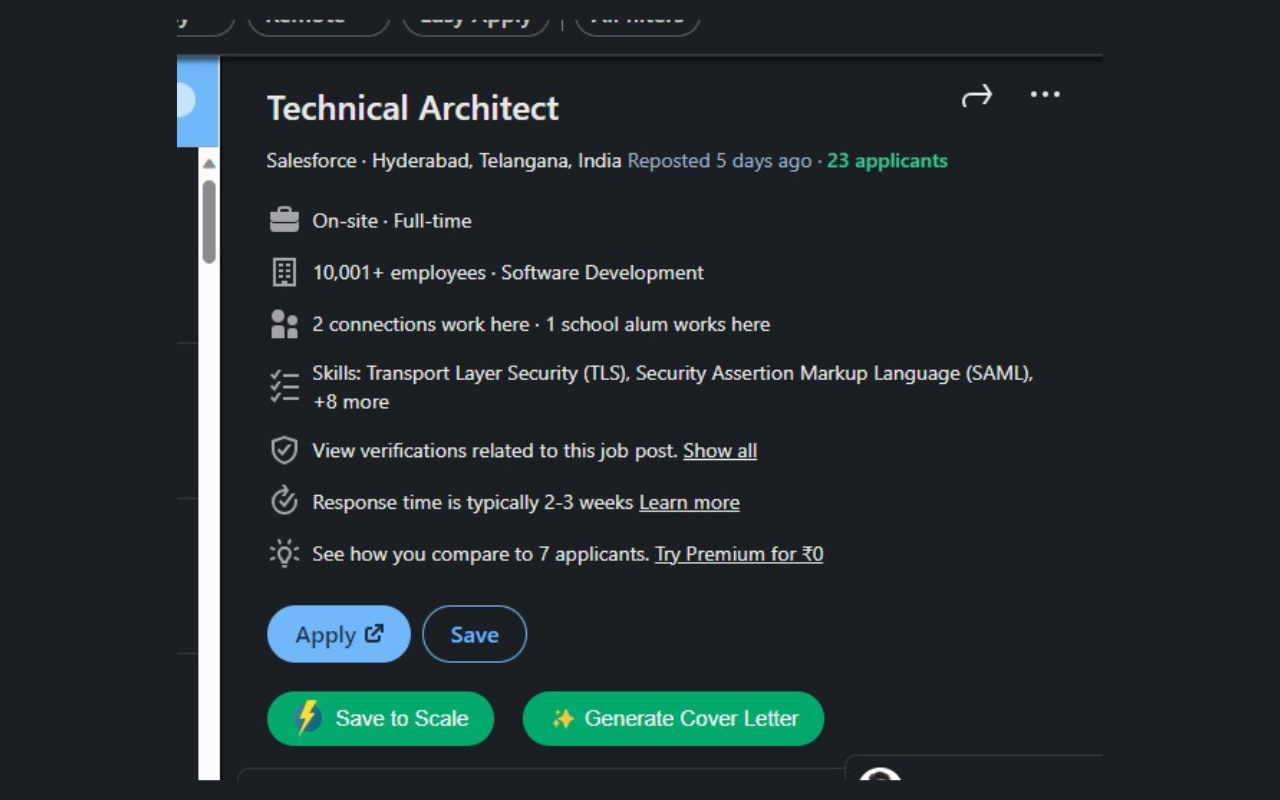This screenshot has height=800, width=1280.
Task: Click the checklist icon beside Skills
Action: (x=284, y=386)
